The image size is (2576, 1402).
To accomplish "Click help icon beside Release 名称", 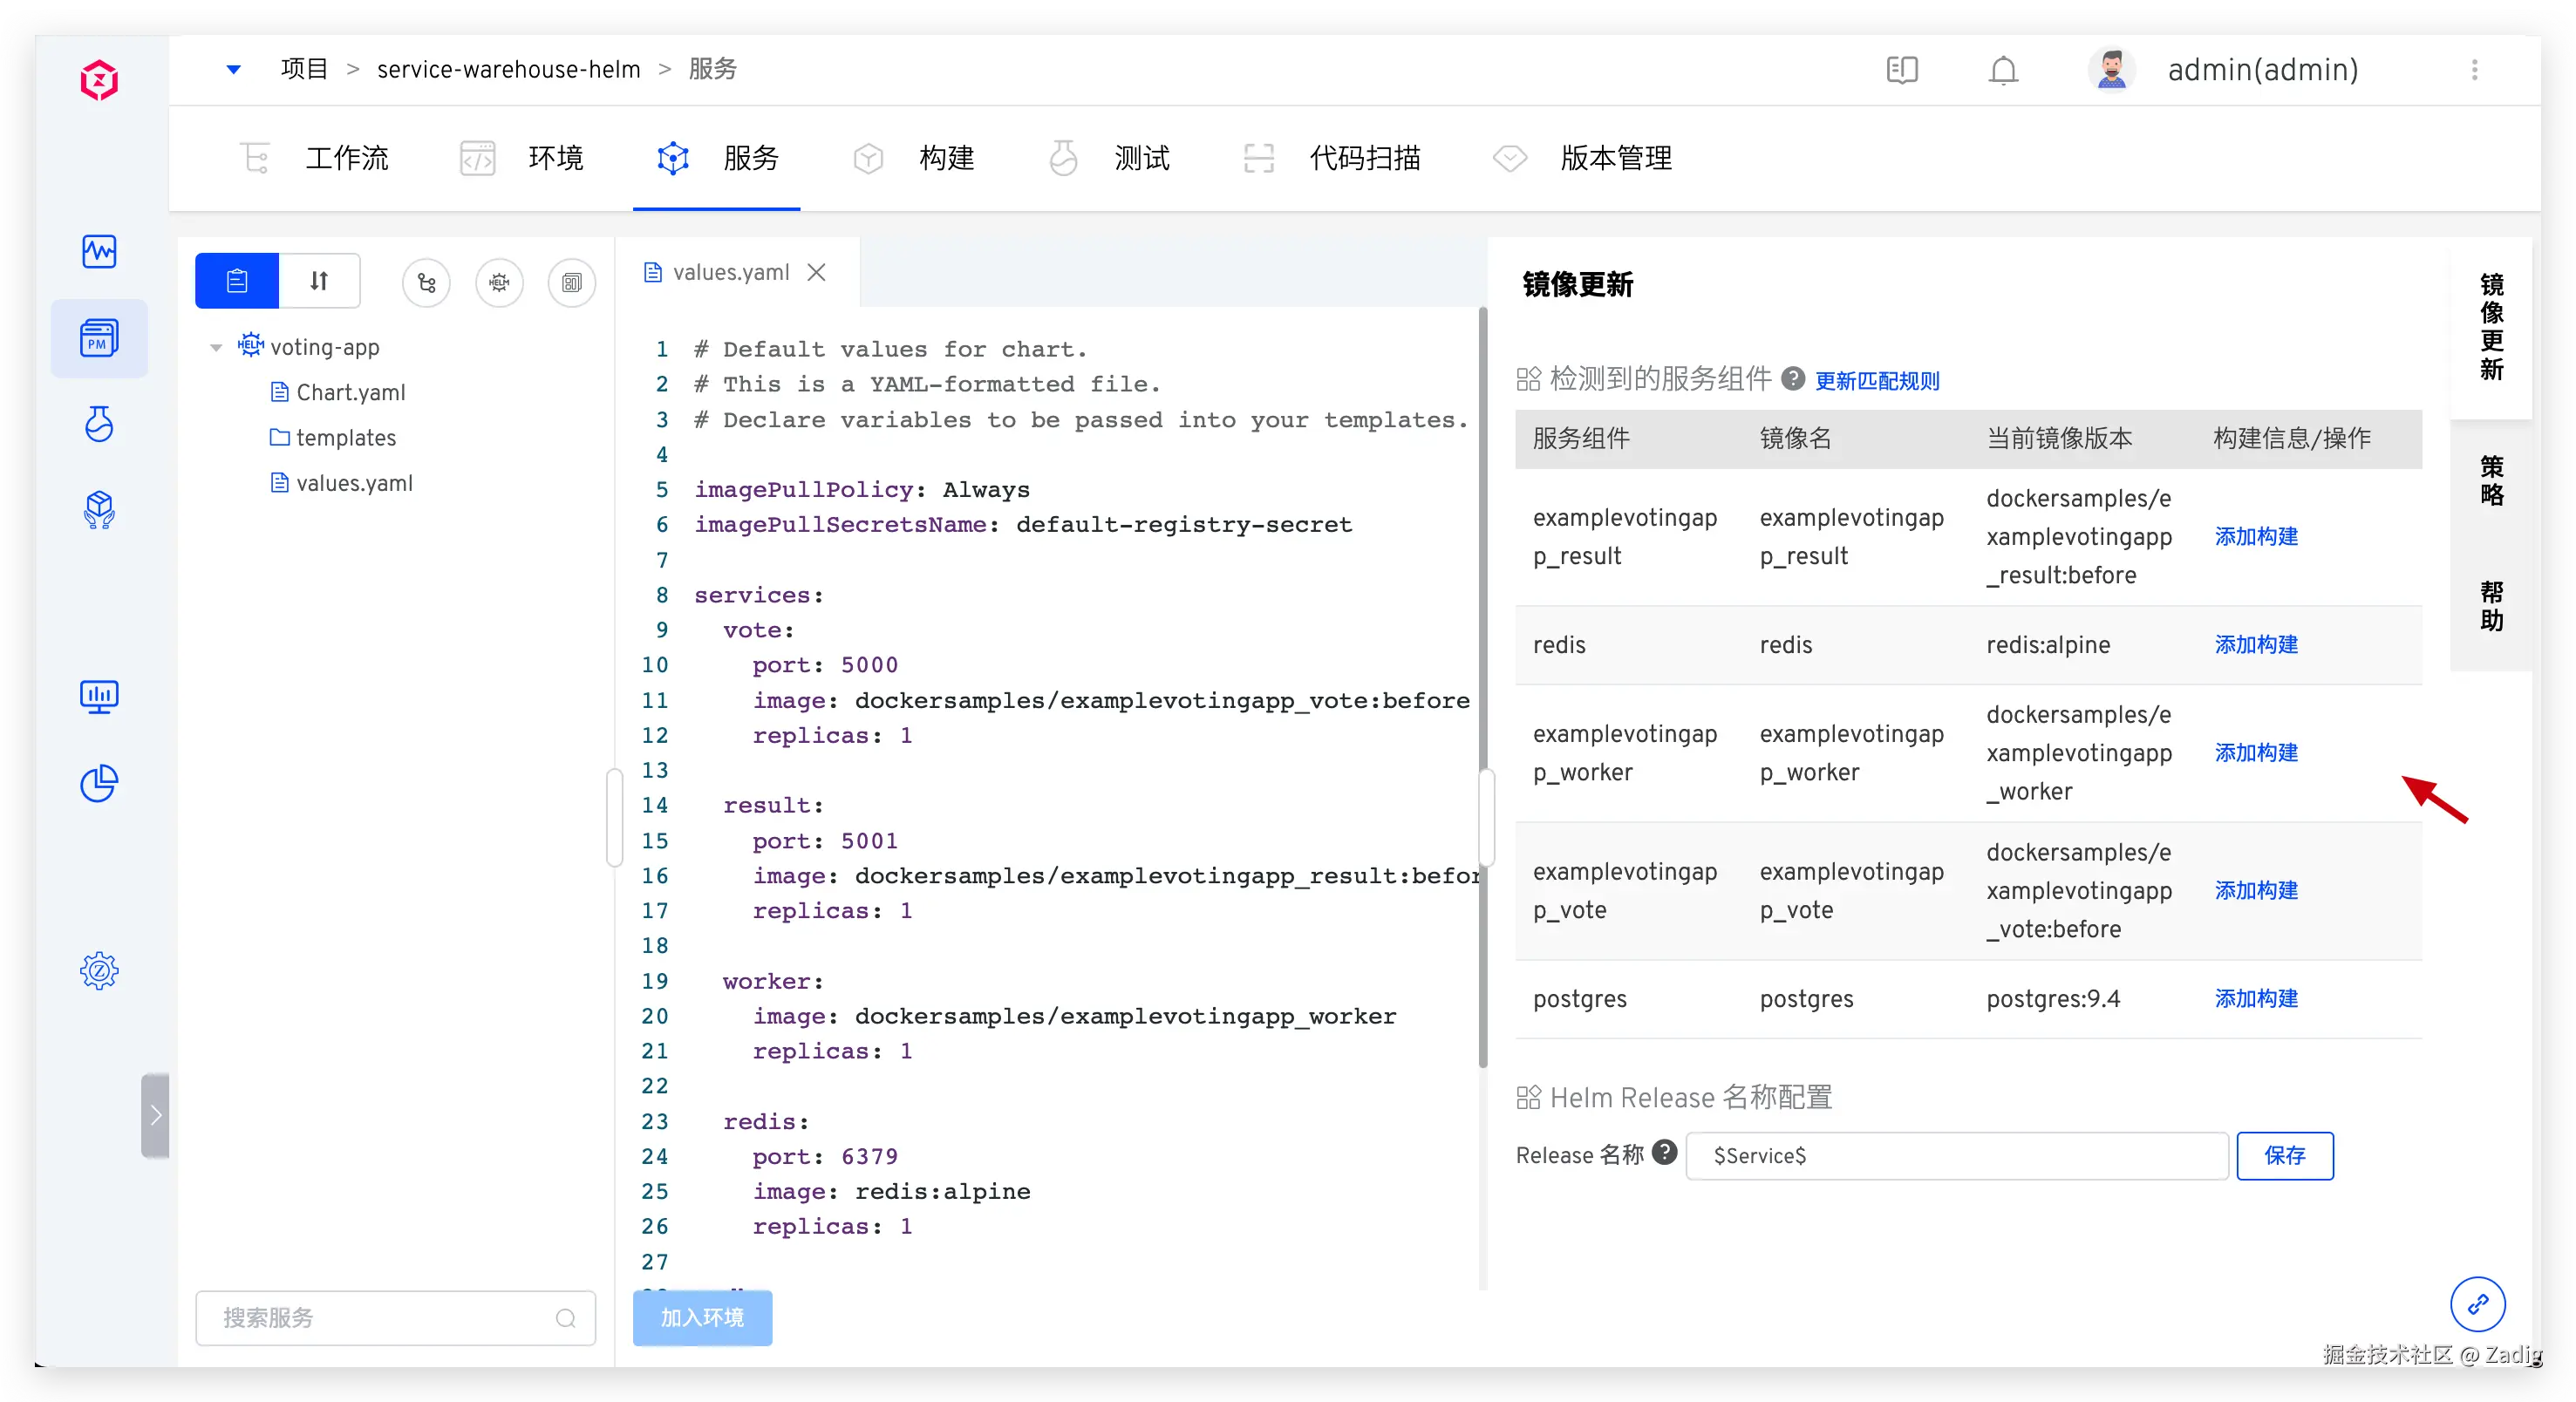I will pyautogui.click(x=1664, y=1152).
